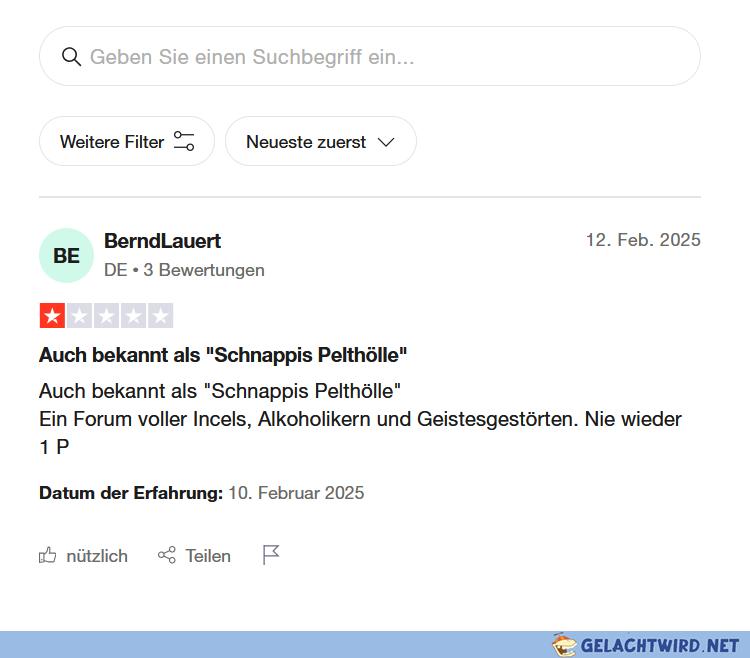Report the review with the flag icon
This screenshot has height=658, width=750.
click(271, 555)
